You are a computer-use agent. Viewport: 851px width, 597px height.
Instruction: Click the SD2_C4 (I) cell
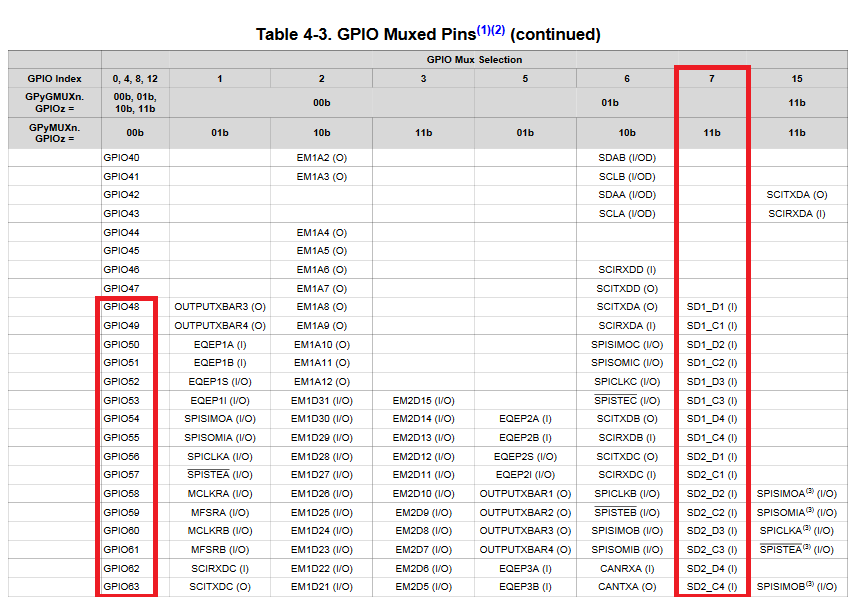[712, 586]
